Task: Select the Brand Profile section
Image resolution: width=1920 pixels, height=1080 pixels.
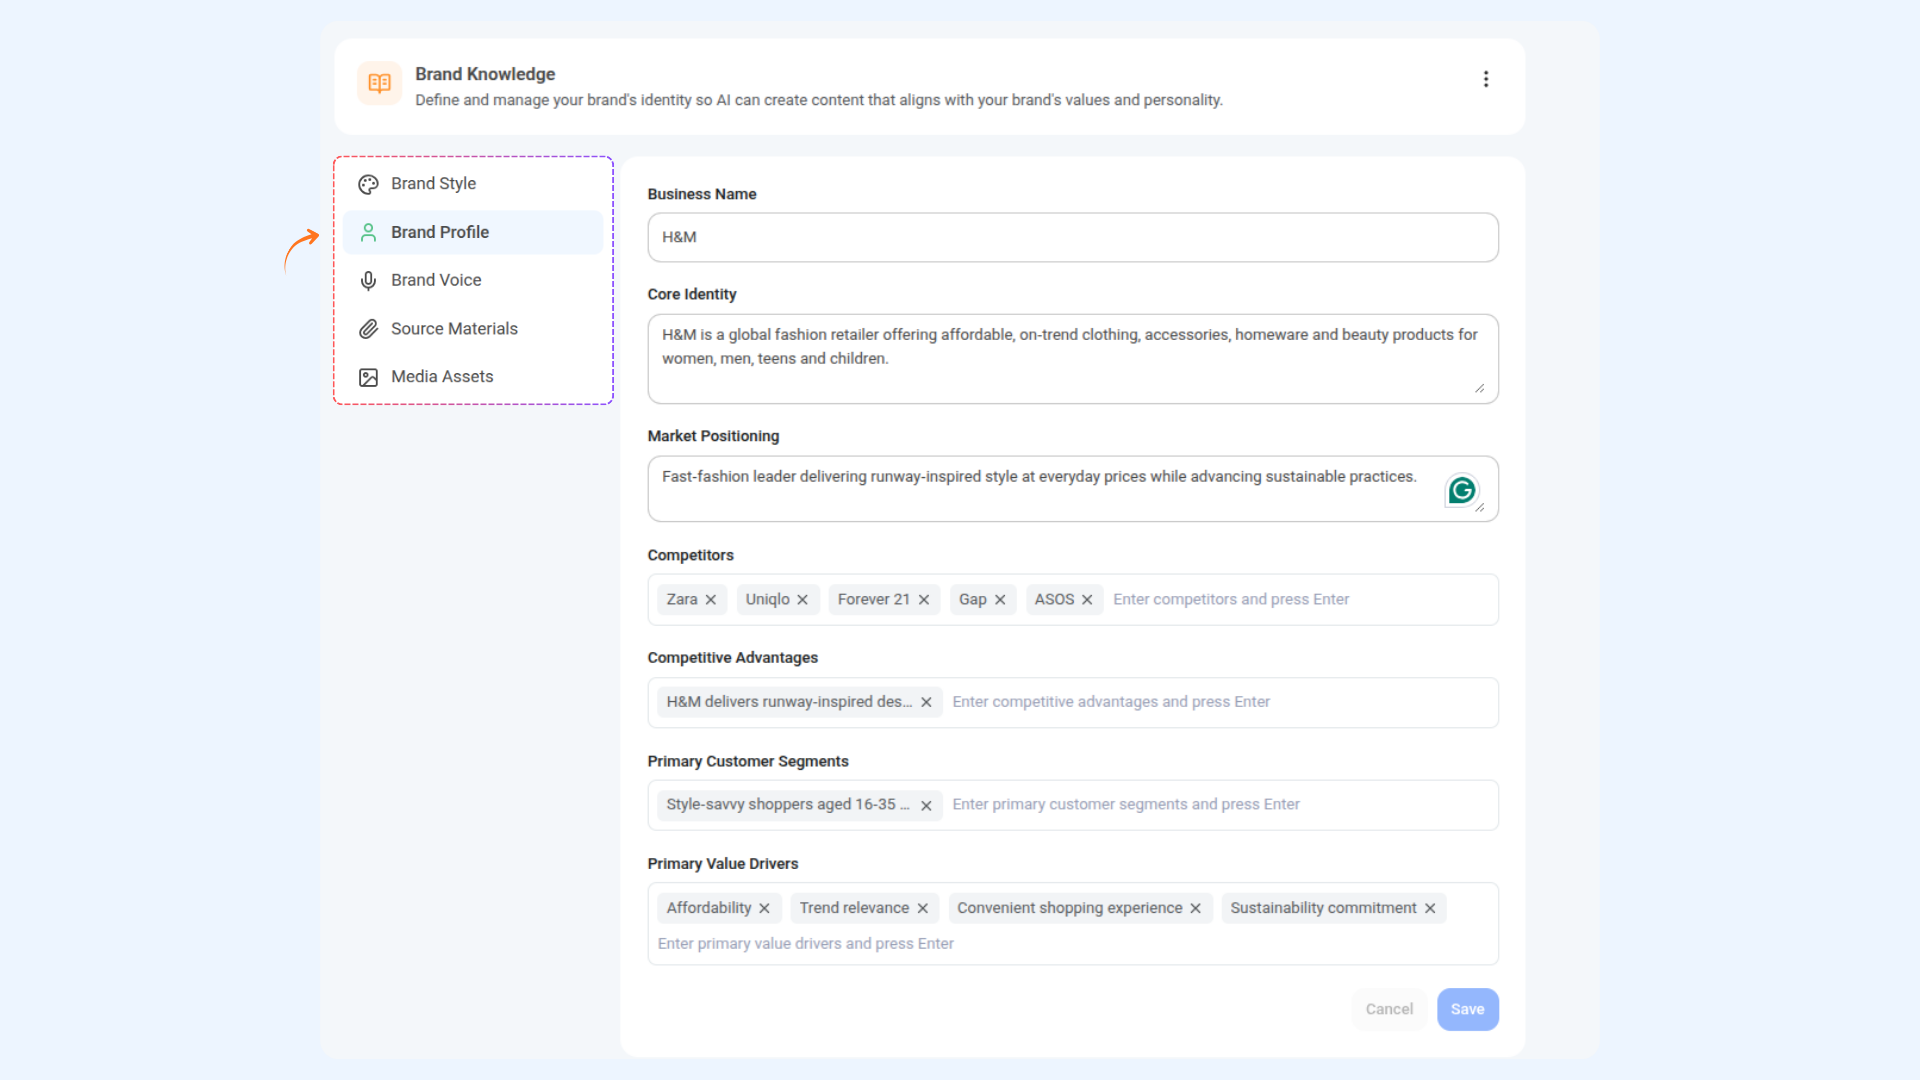Action: [473, 232]
